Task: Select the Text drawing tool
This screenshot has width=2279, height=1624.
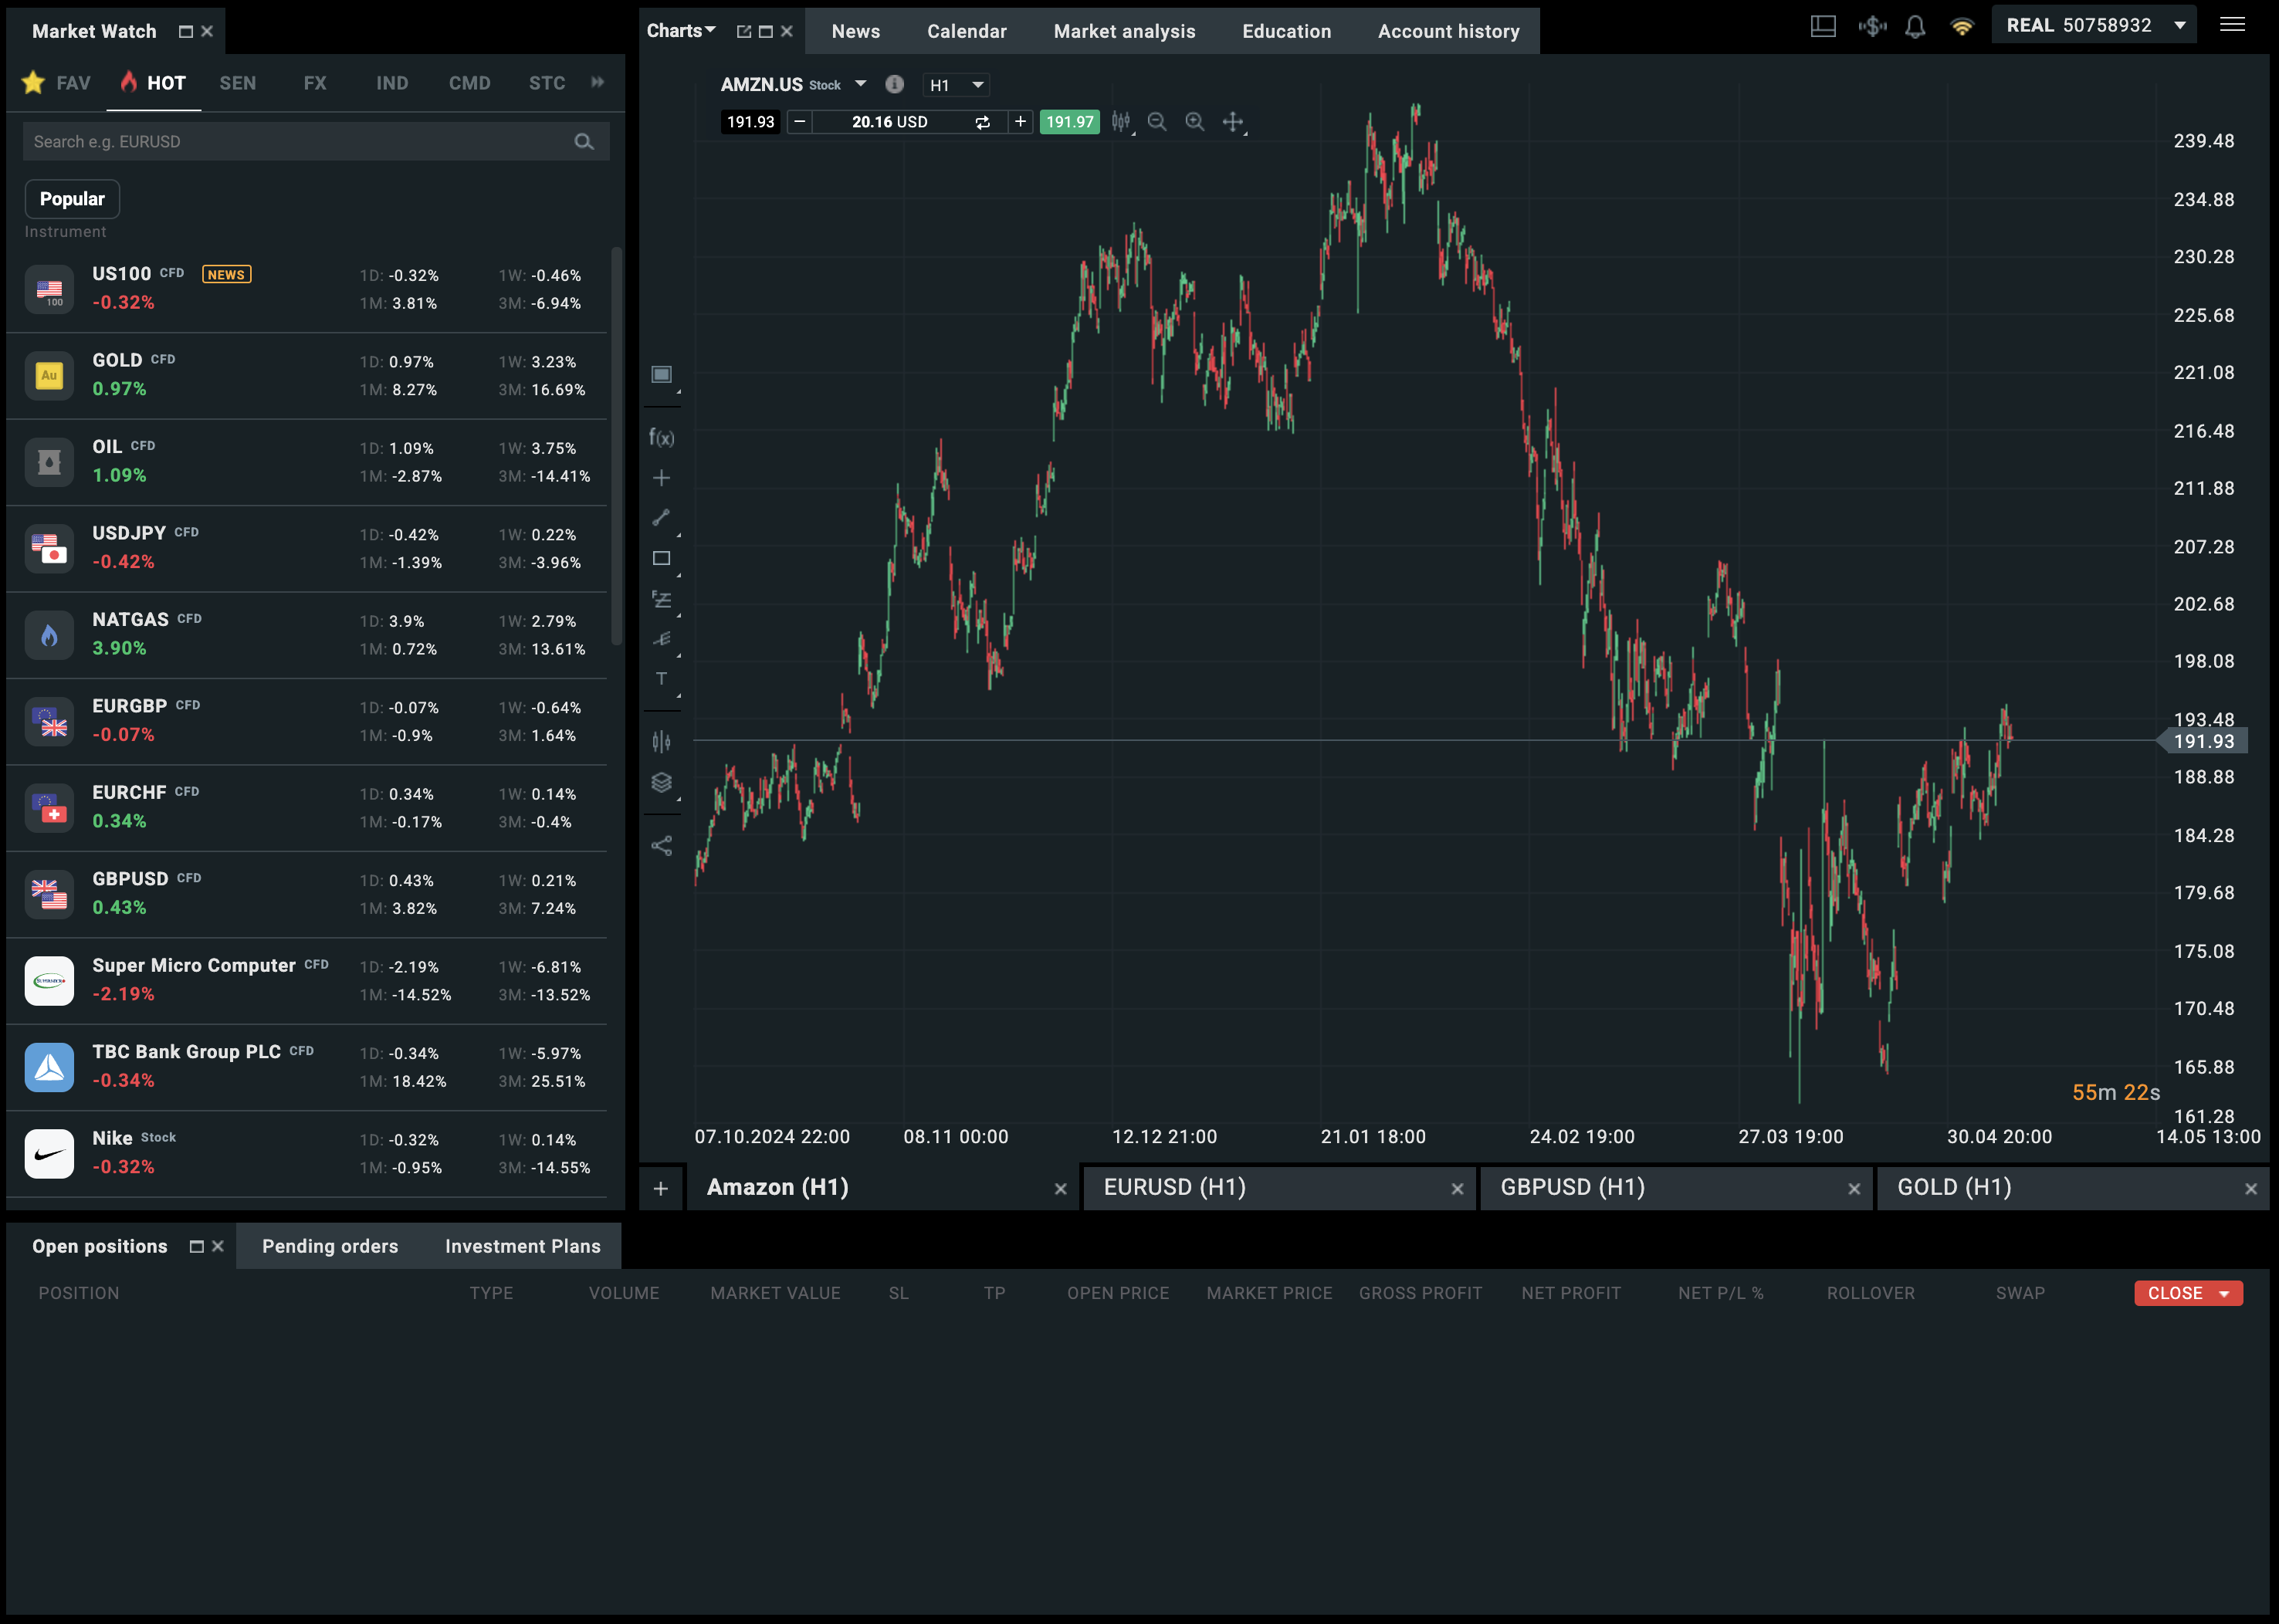Action: click(662, 679)
